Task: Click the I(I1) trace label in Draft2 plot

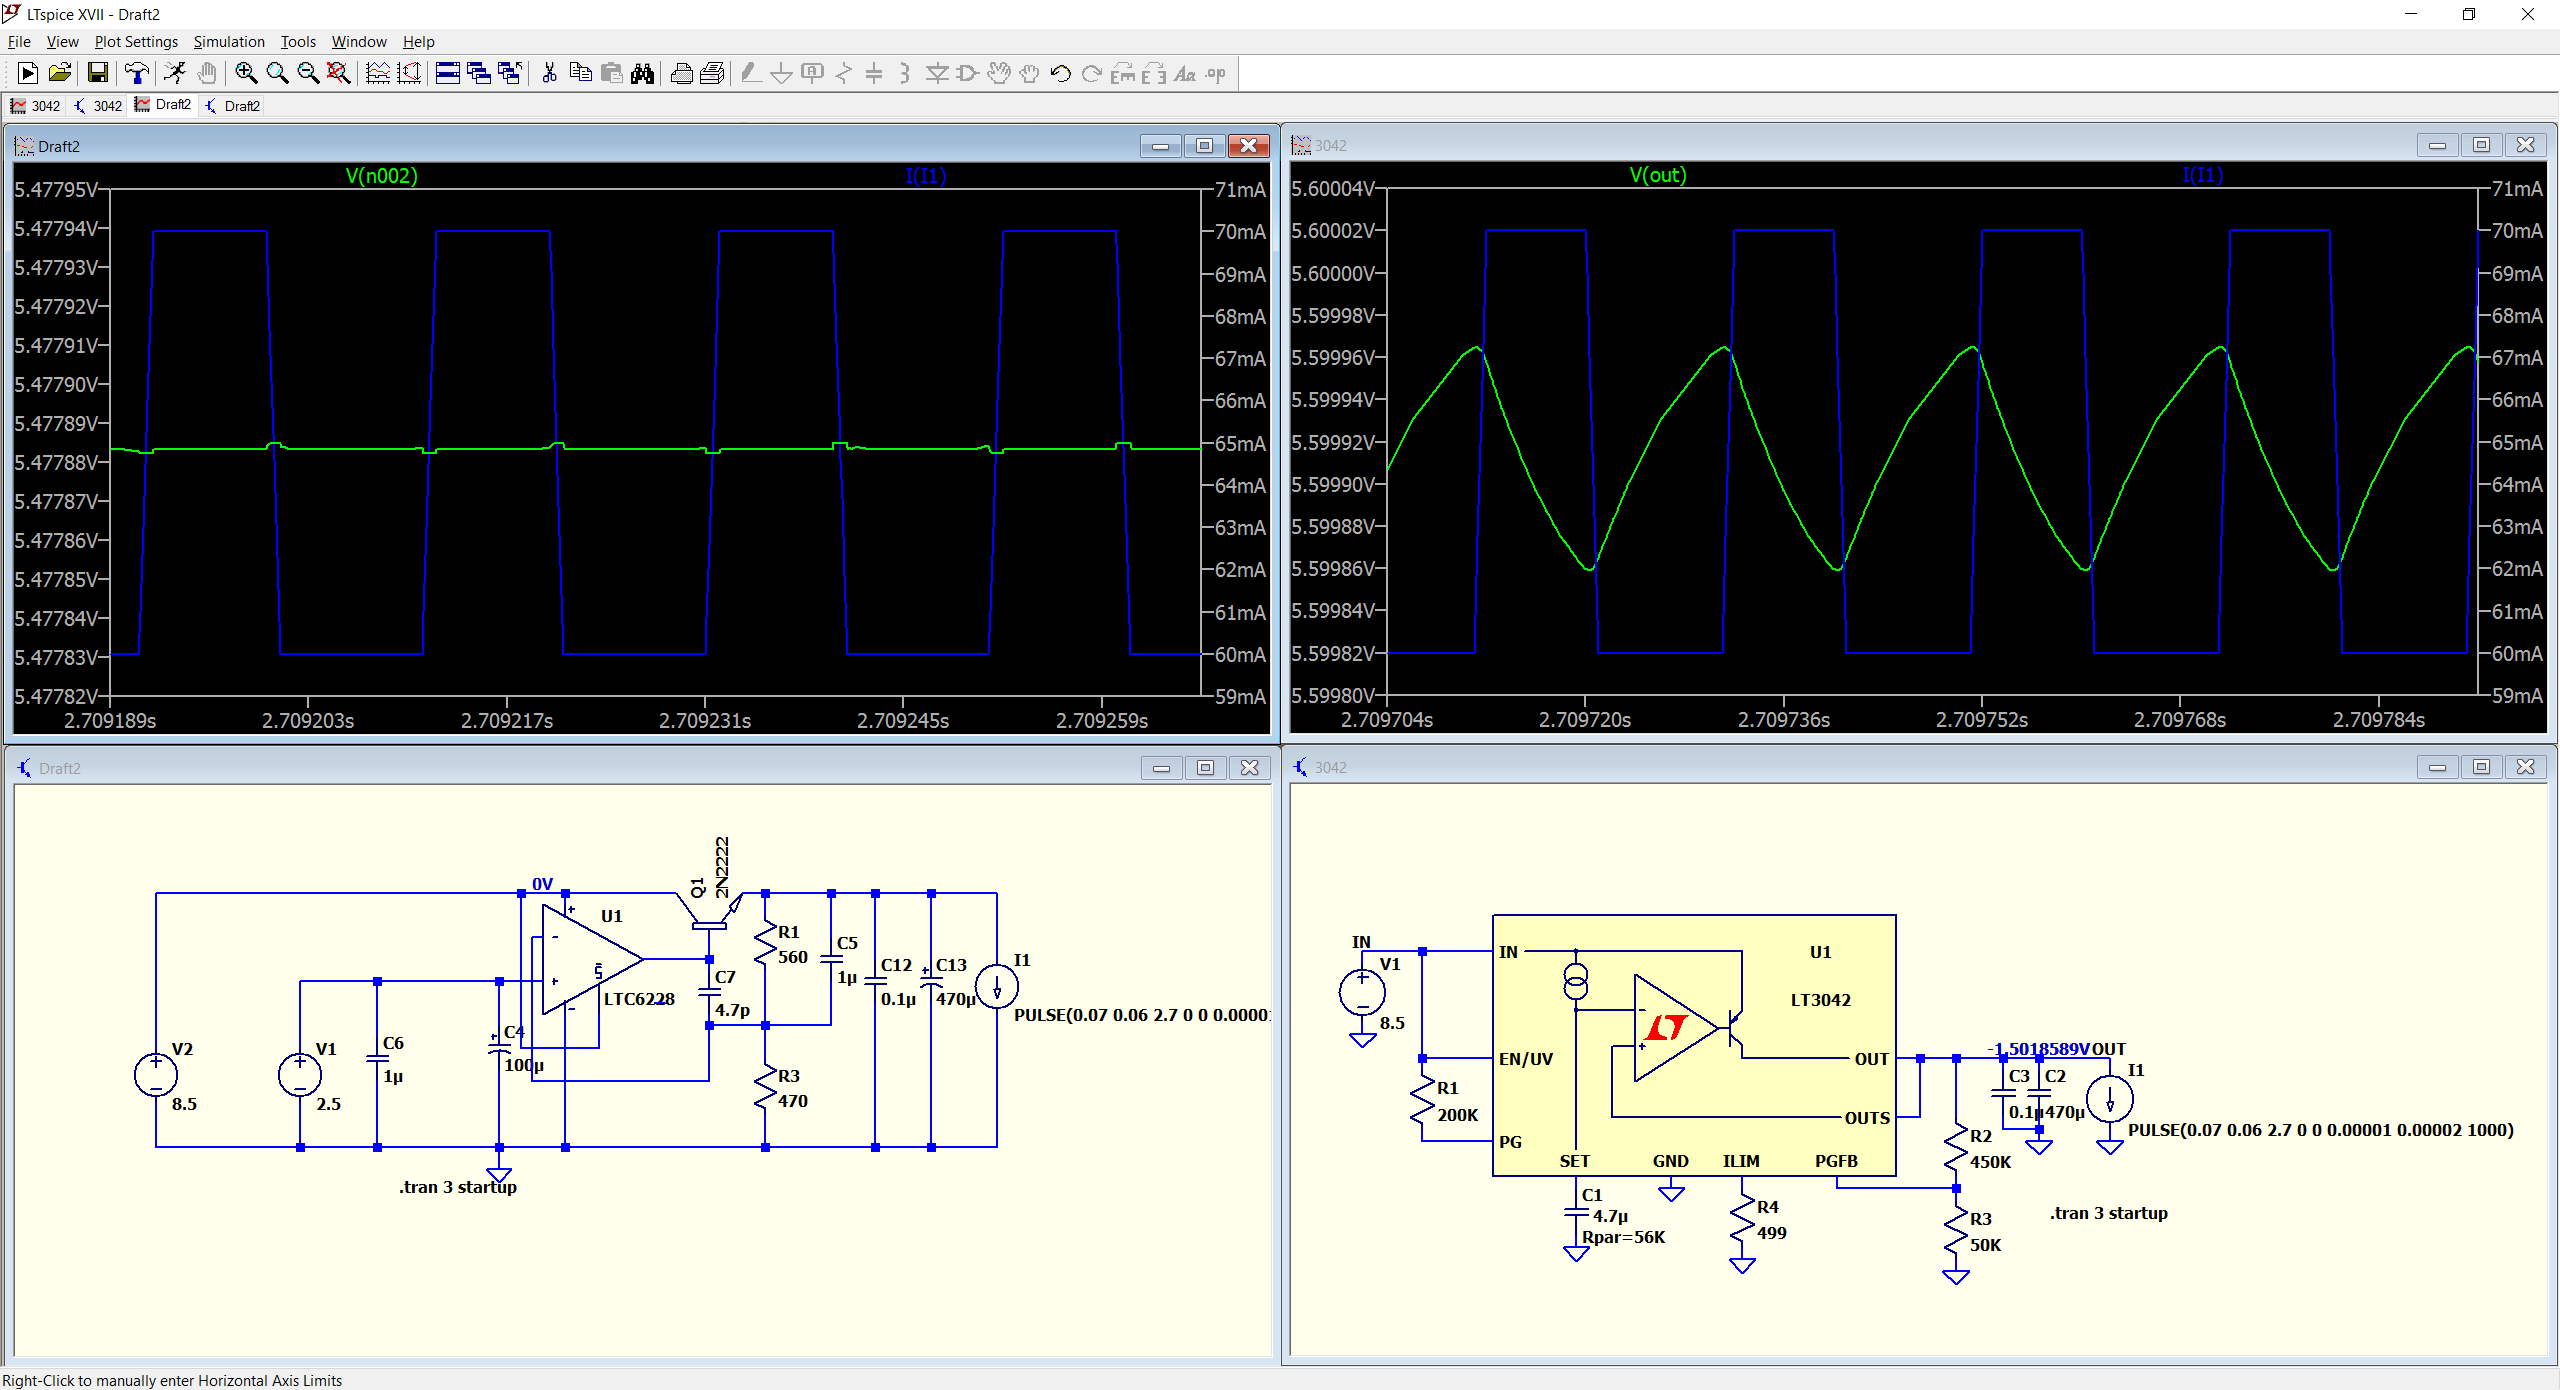Action: [925, 176]
